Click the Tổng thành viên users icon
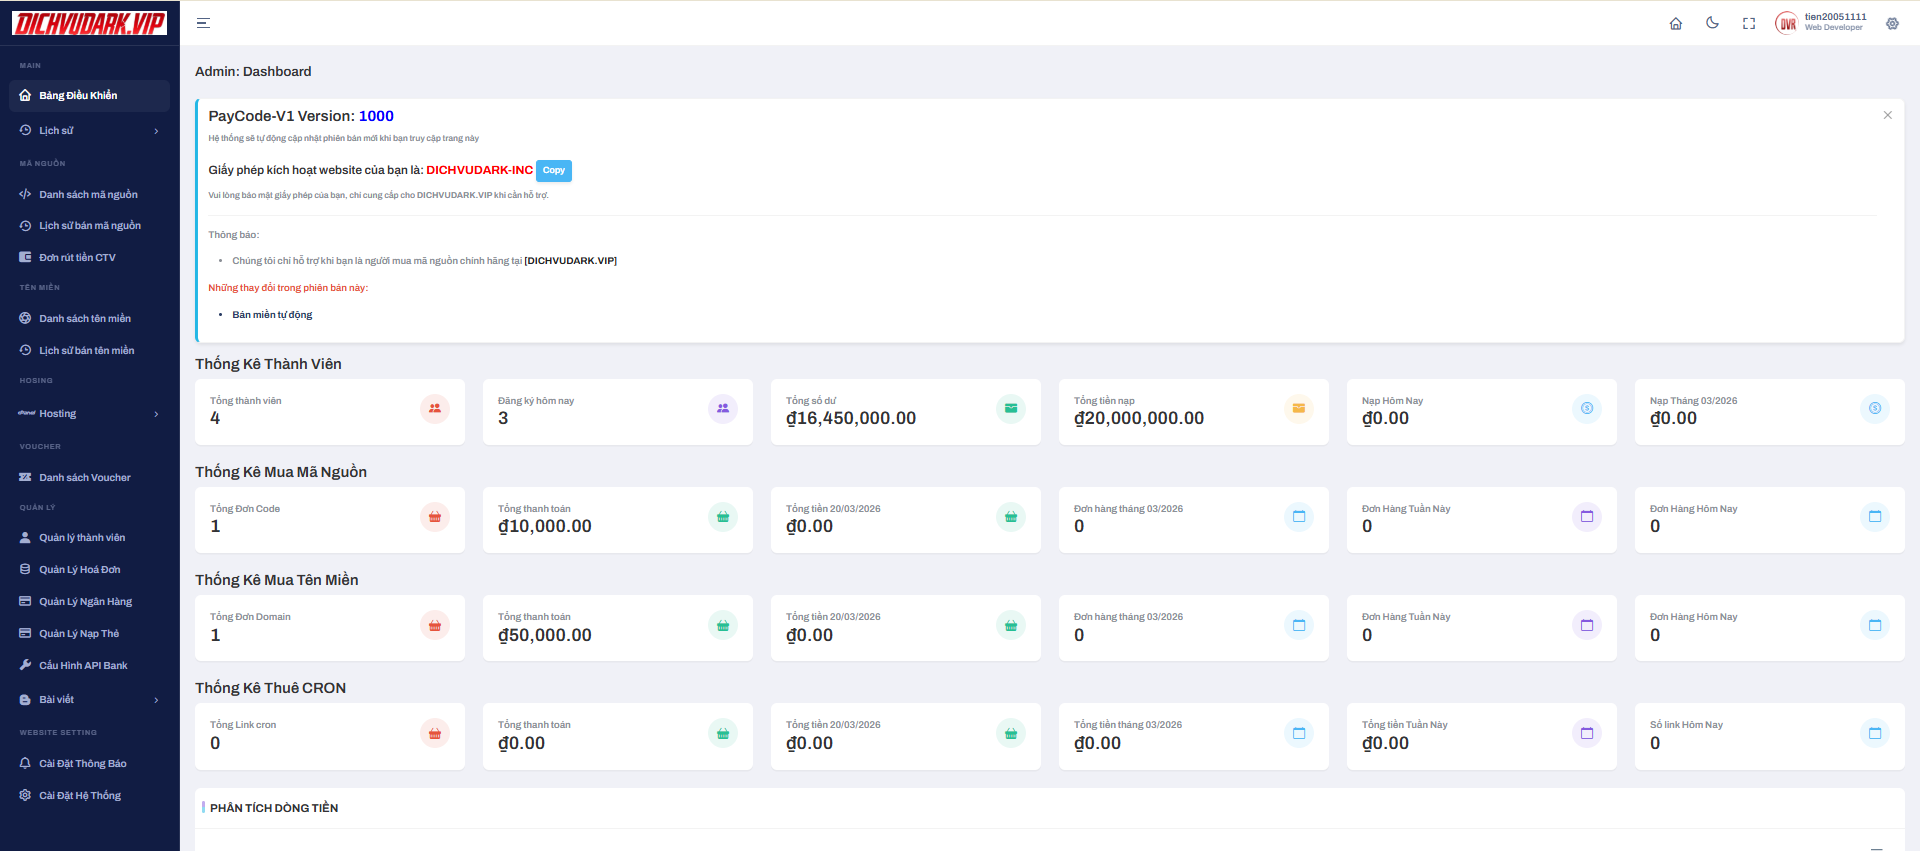The image size is (1920, 851). (435, 409)
